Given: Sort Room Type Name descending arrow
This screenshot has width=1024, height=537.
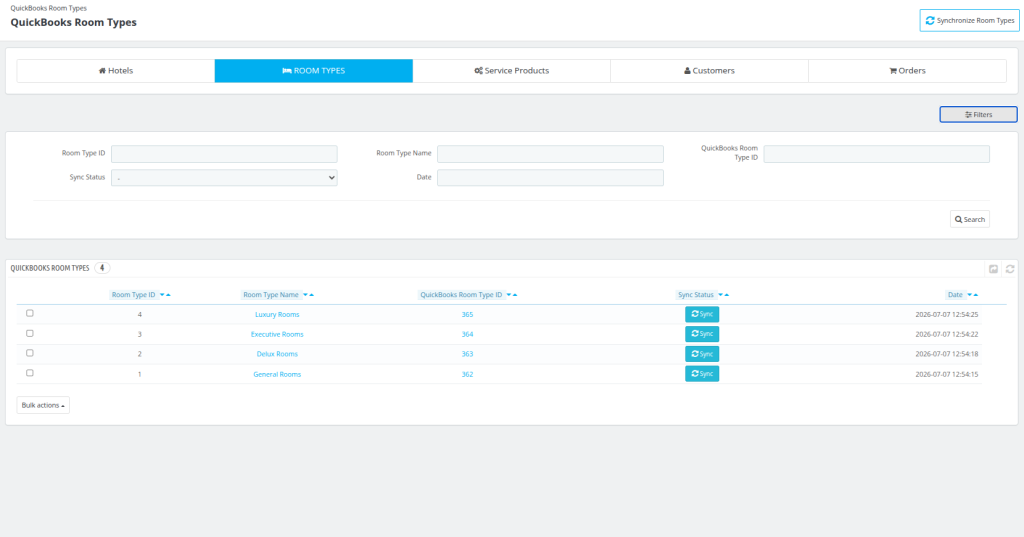Looking at the screenshot, I should click(x=305, y=295).
